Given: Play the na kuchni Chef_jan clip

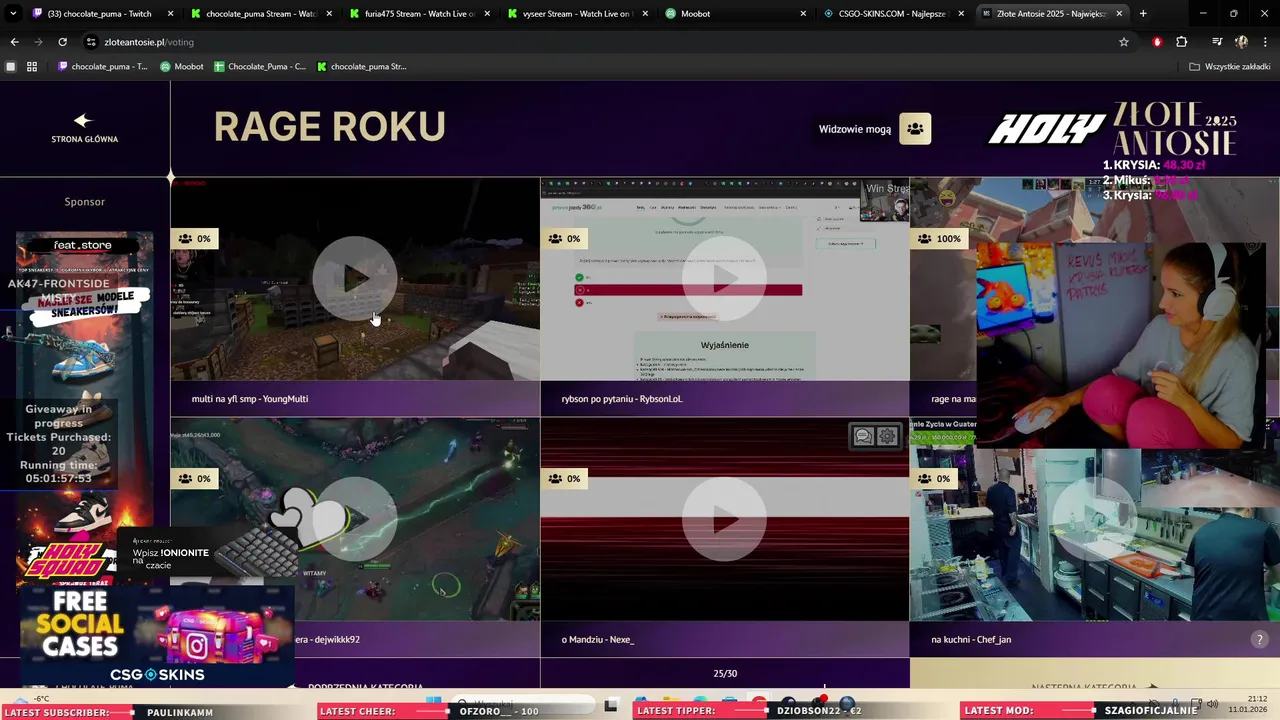Looking at the screenshot, I should coord(1095,519).
